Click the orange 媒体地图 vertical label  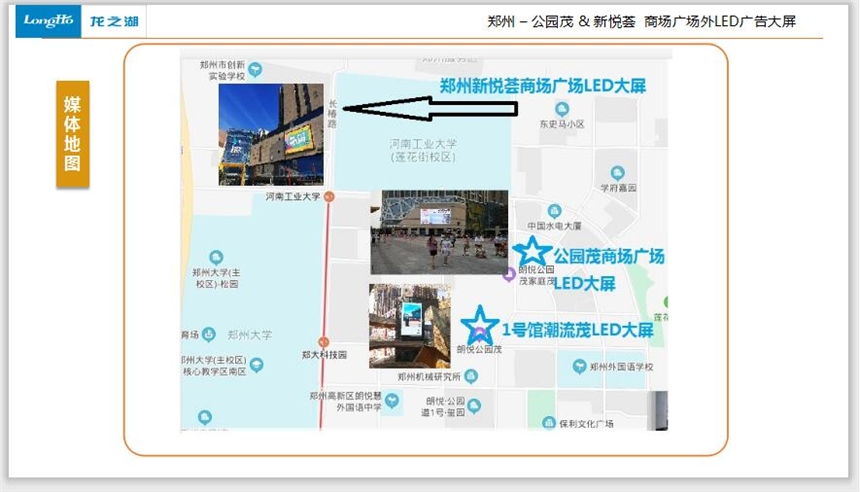click(x=73, y=134)
